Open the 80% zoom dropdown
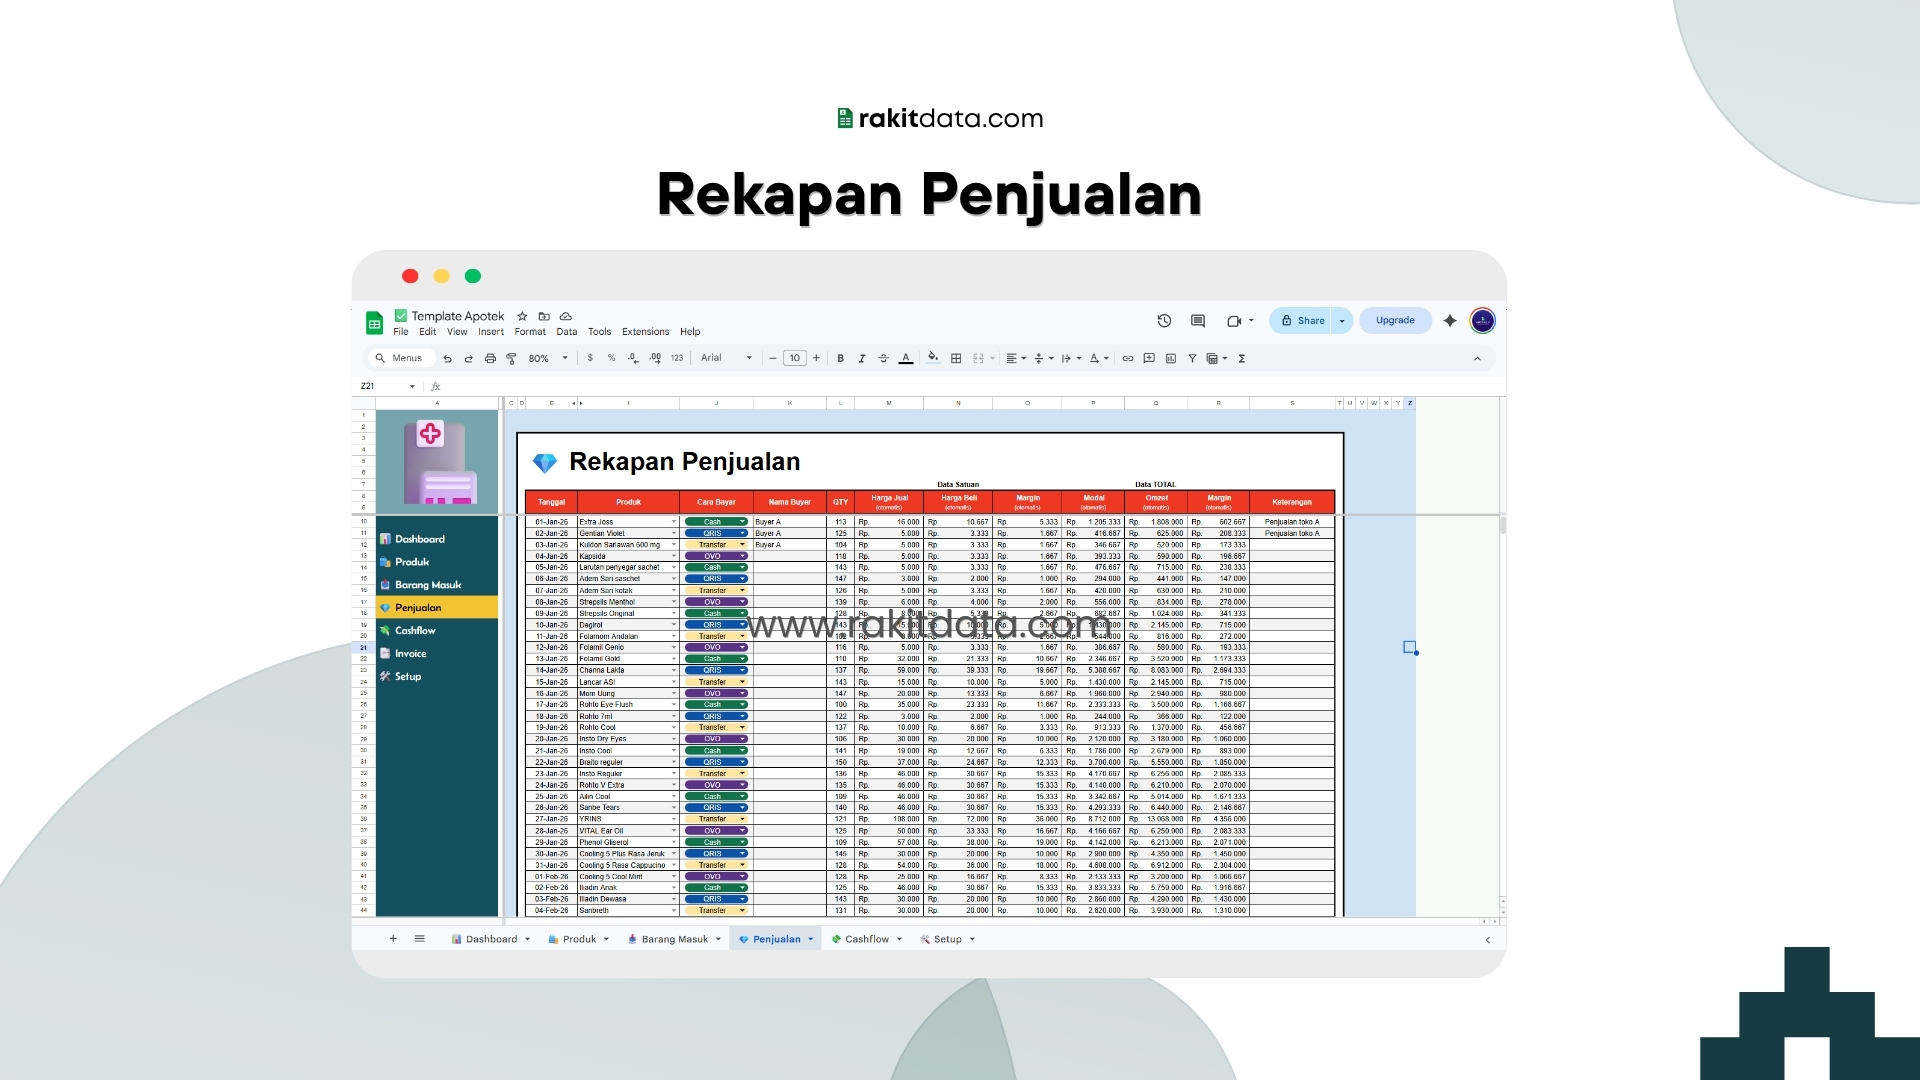The width and height of the screenshot is (1920, 1080). tap(548, 358)
